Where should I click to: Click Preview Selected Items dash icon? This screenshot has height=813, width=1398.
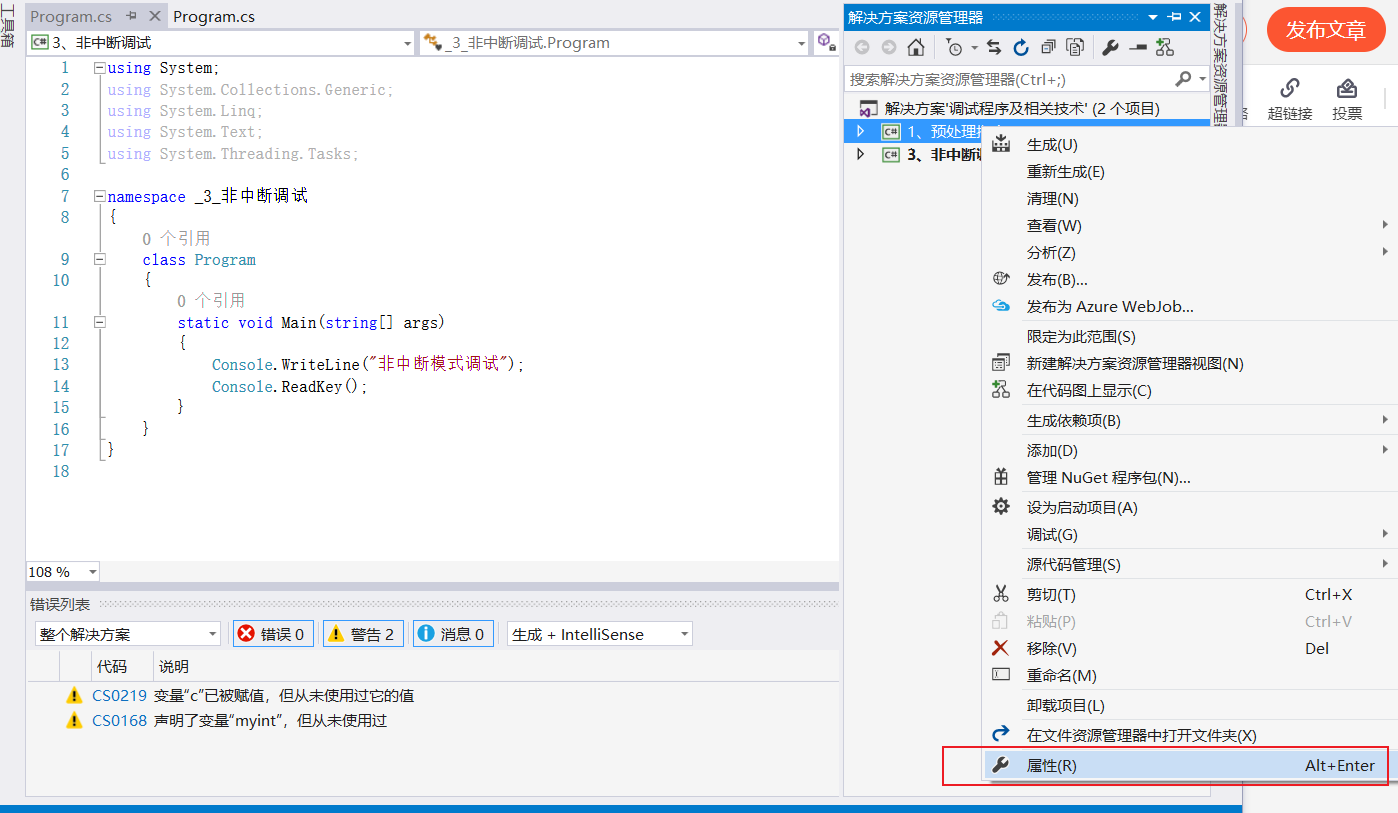pyautogui.click(x=1137, y=47)
